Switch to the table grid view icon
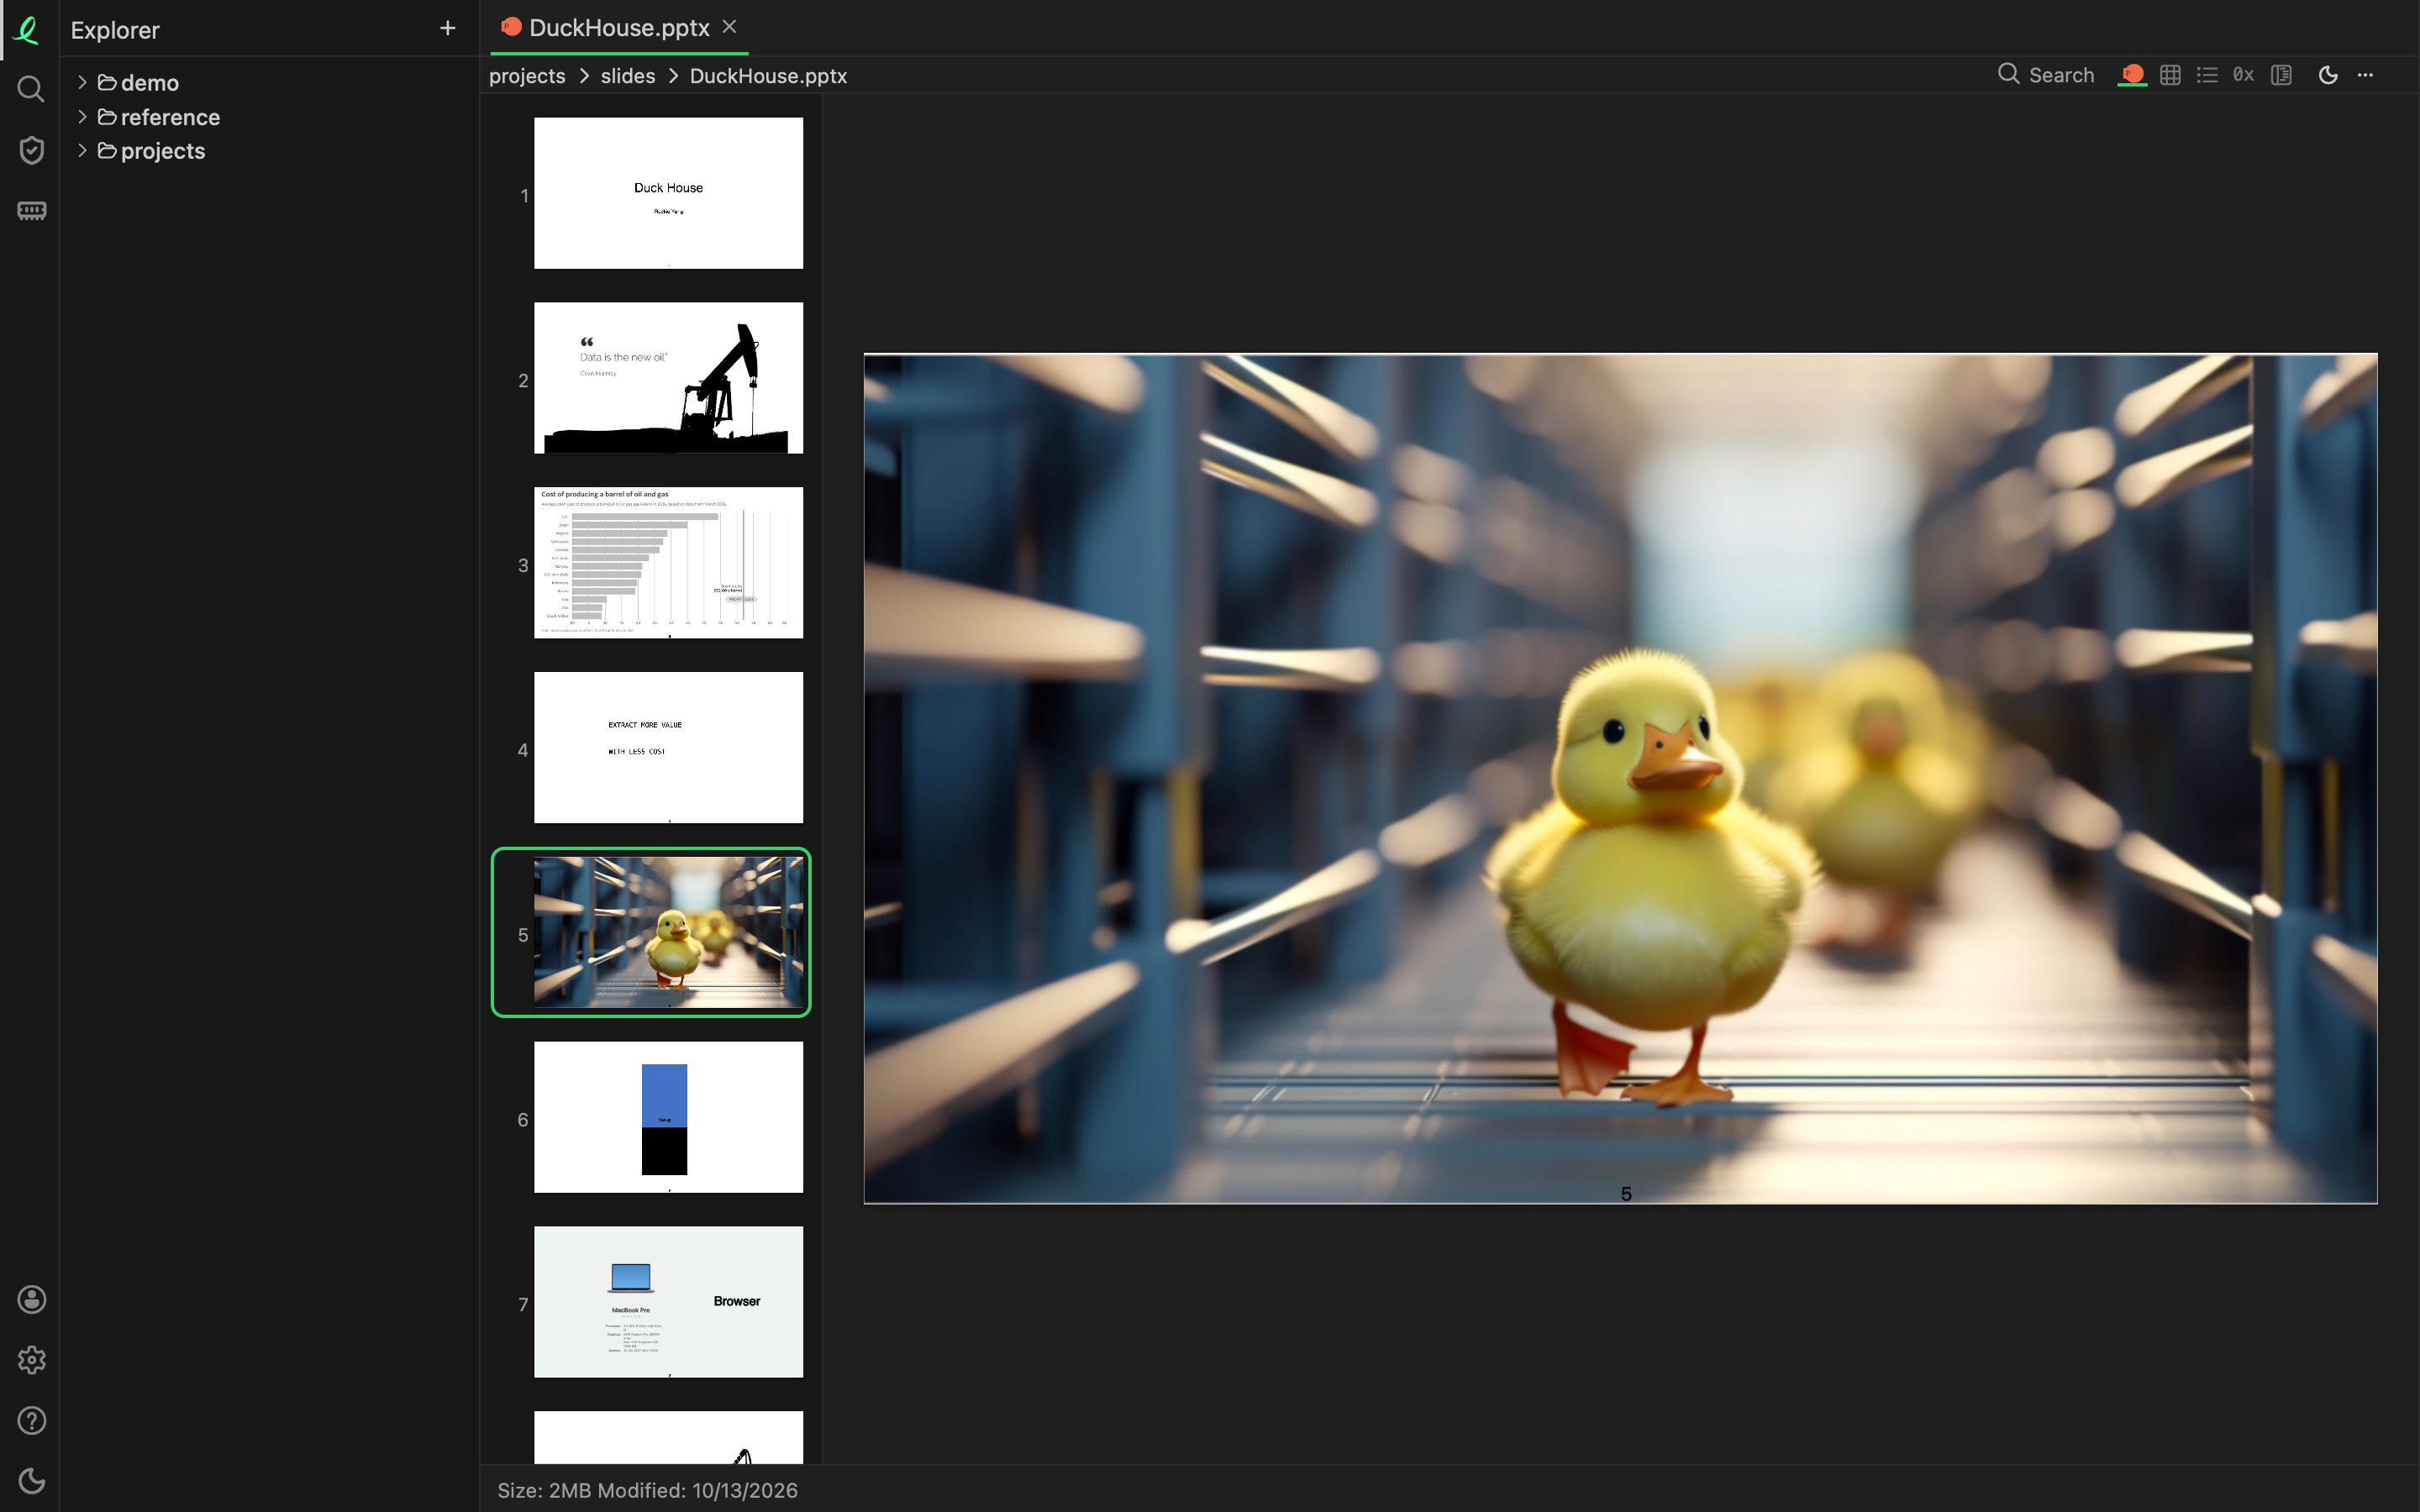This screenshot has height=1512, width=2420. (2170, 75)
